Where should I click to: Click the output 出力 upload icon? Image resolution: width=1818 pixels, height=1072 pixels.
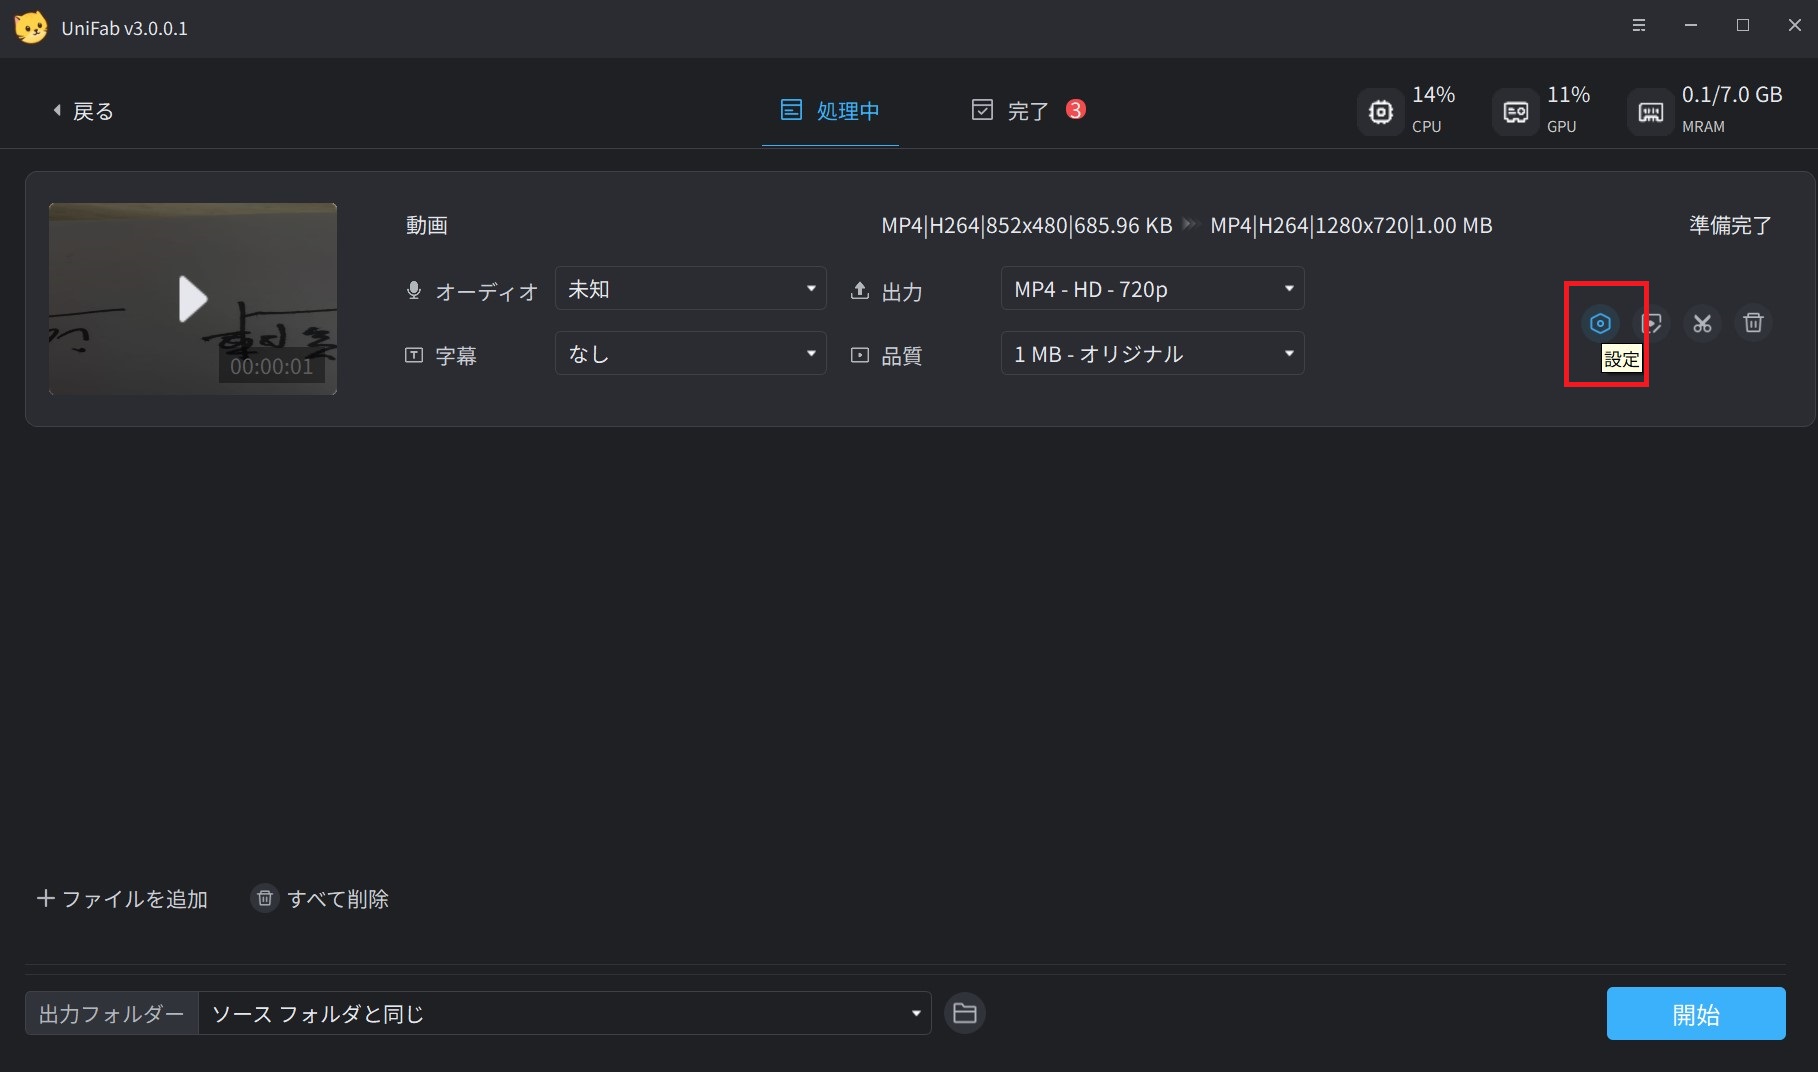[x=860, y=291]
